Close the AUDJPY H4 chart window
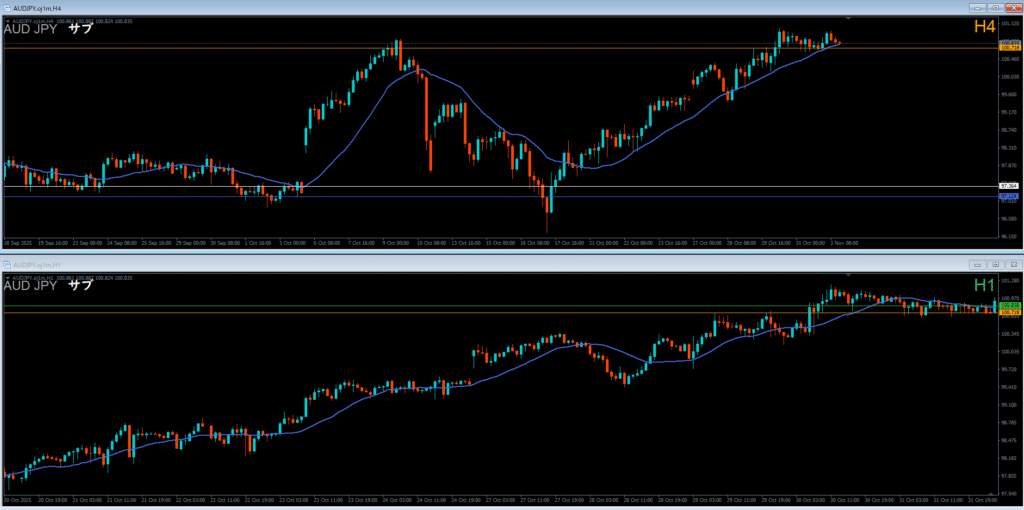 (x=1012, y=8)
